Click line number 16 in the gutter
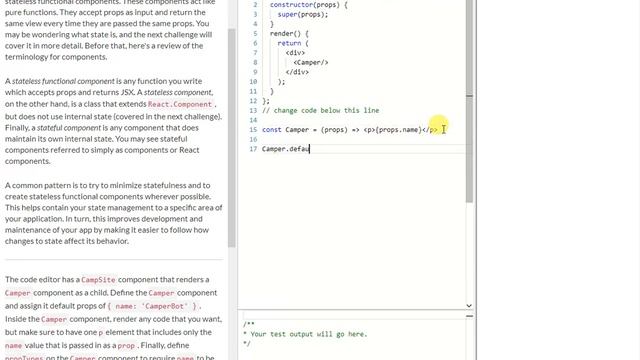The height and width of the screenshot is (360, 640). pos(253,139)
